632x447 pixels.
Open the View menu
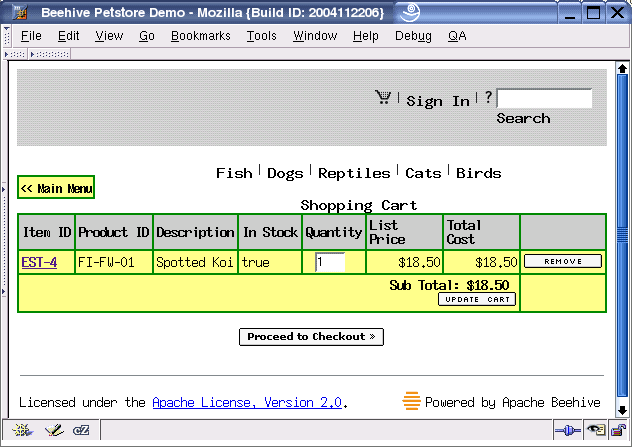109,36
